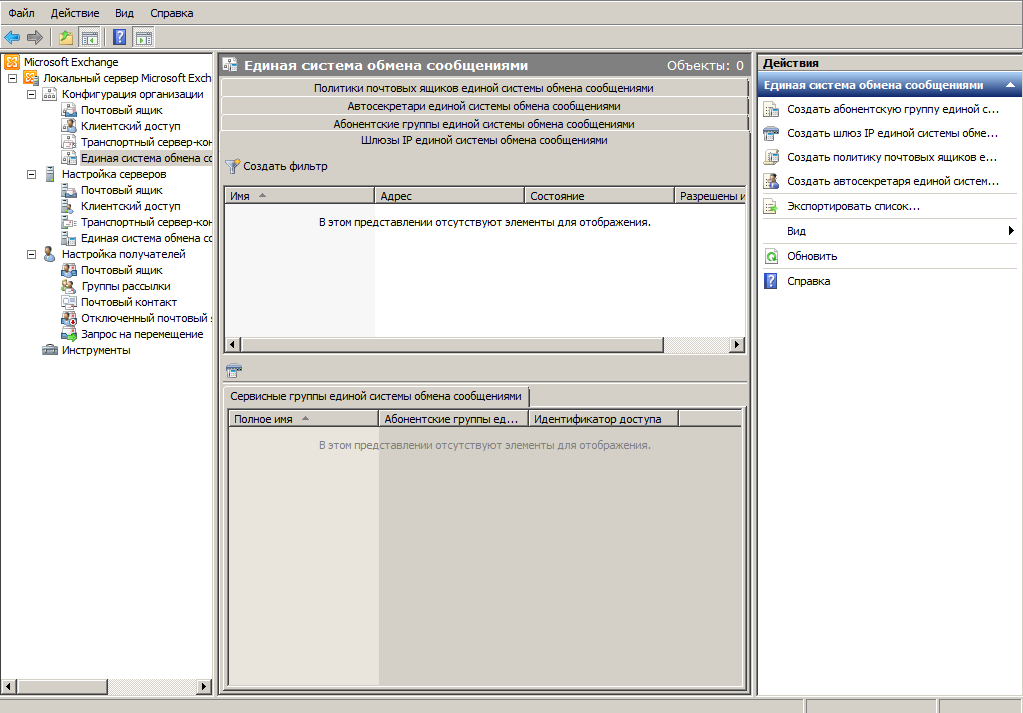The width and height of the screenshot is (1023, 713).
Task: Sort by the Состояние column header
Action: coord(599,196)
